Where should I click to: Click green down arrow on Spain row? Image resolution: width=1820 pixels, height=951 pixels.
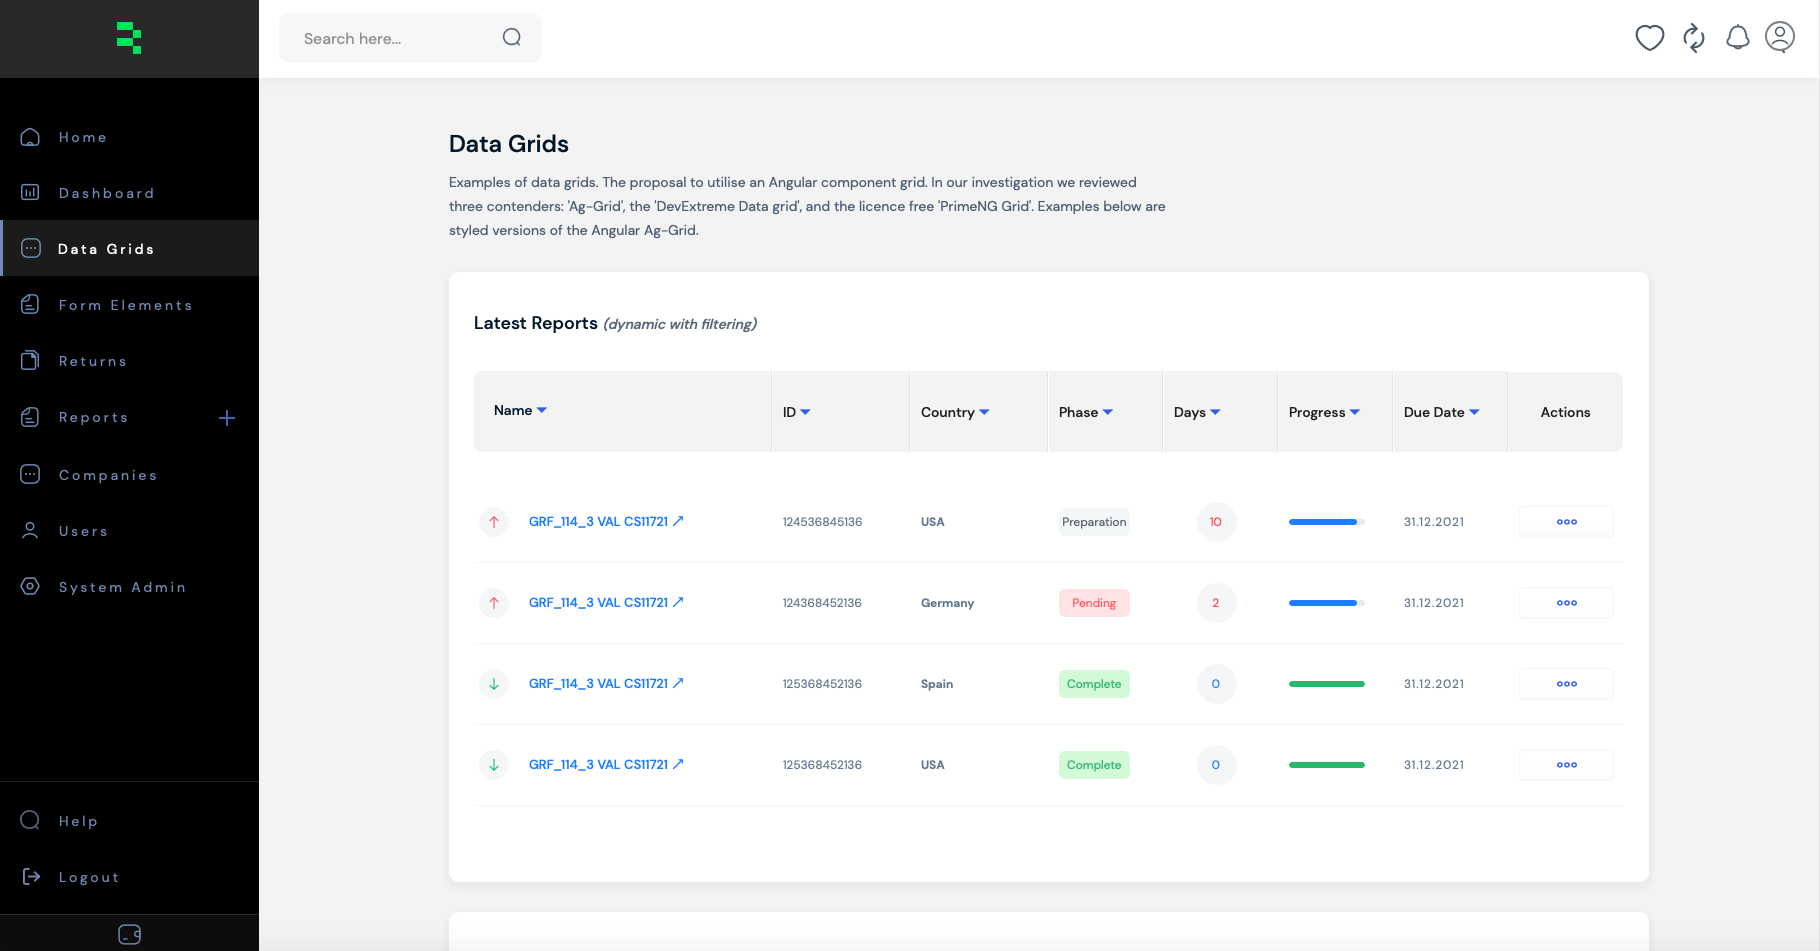[x=494, y=684]
